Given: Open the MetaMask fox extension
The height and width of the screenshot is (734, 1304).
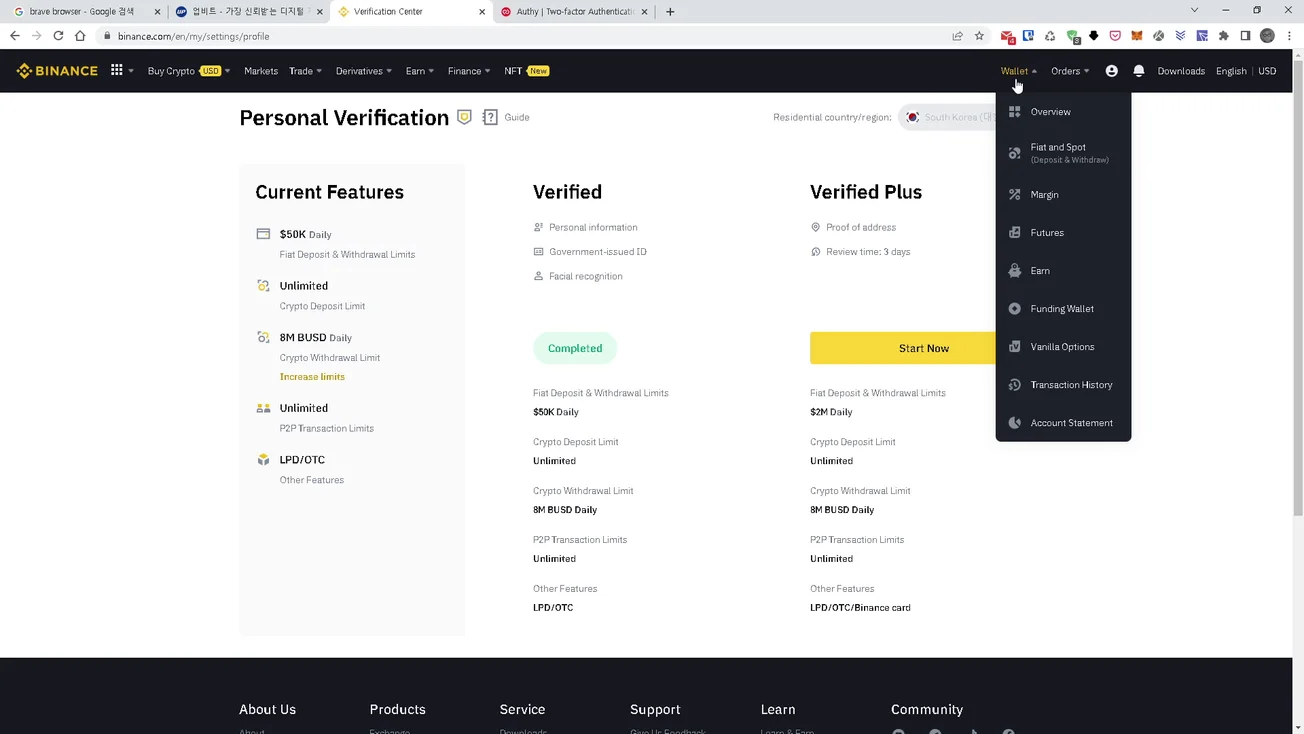Looking at the screenshot, I should pos(1137,36).
